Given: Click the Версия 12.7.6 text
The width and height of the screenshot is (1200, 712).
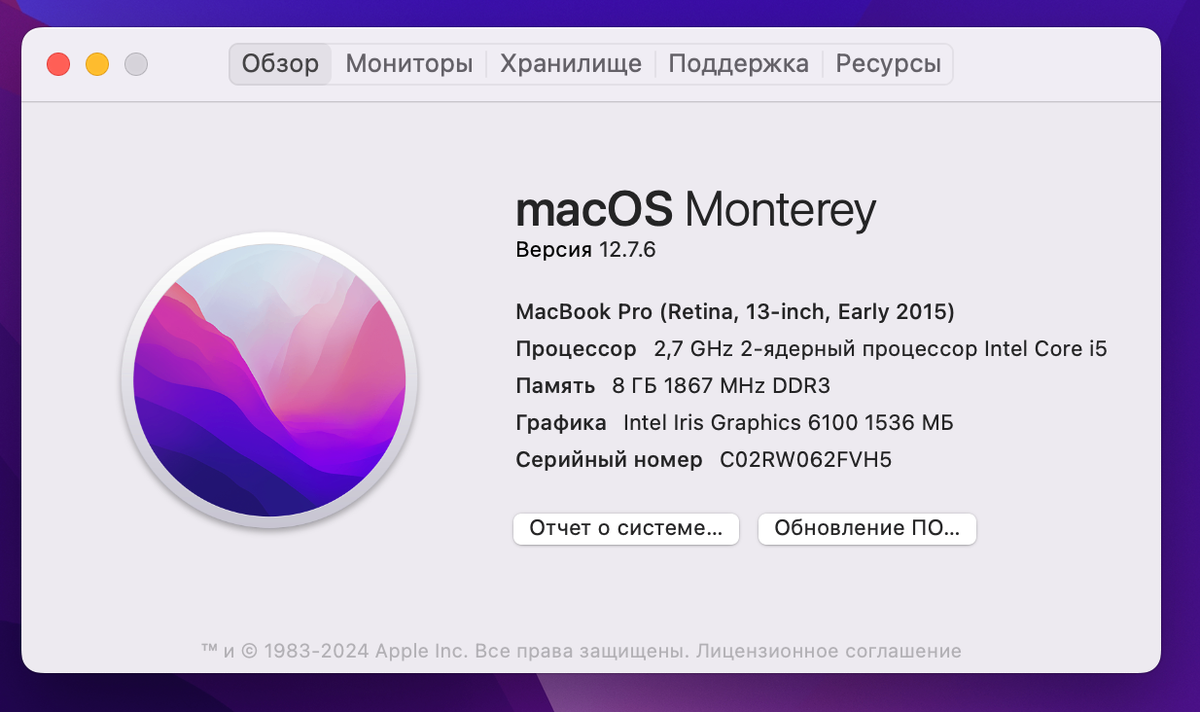Looking at the screenshot, I should tap(586, 250).
